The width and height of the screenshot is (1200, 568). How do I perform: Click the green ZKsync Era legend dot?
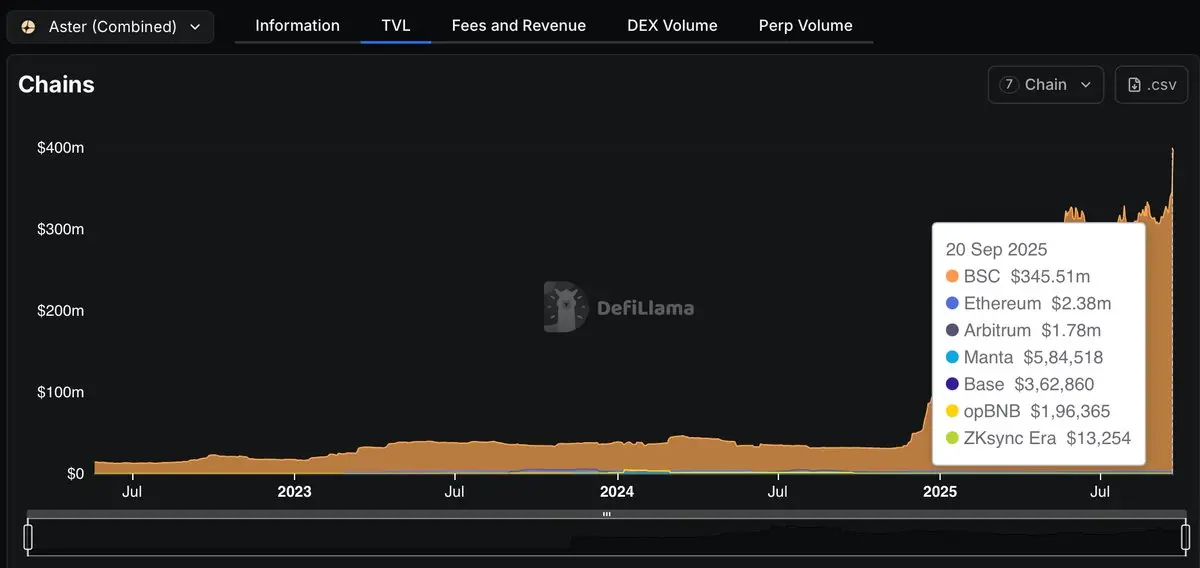click(952, 438)
